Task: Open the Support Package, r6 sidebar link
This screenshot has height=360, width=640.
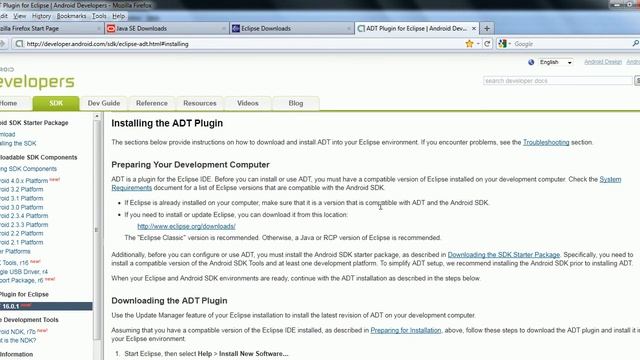Action: [x=22, y=281]
